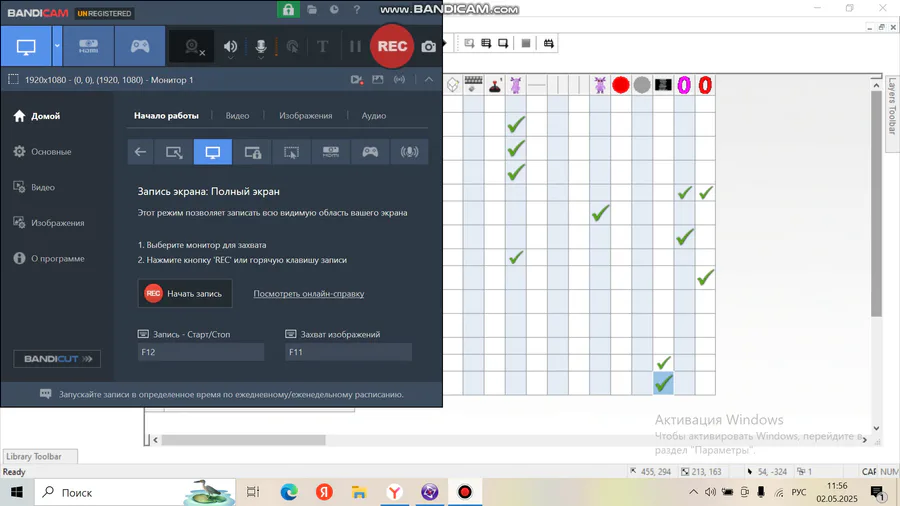This screenshot has height=506, width=900.
Task: Open Bandicam help question mark
Action: pyautogui.click(x=356, y=10)
